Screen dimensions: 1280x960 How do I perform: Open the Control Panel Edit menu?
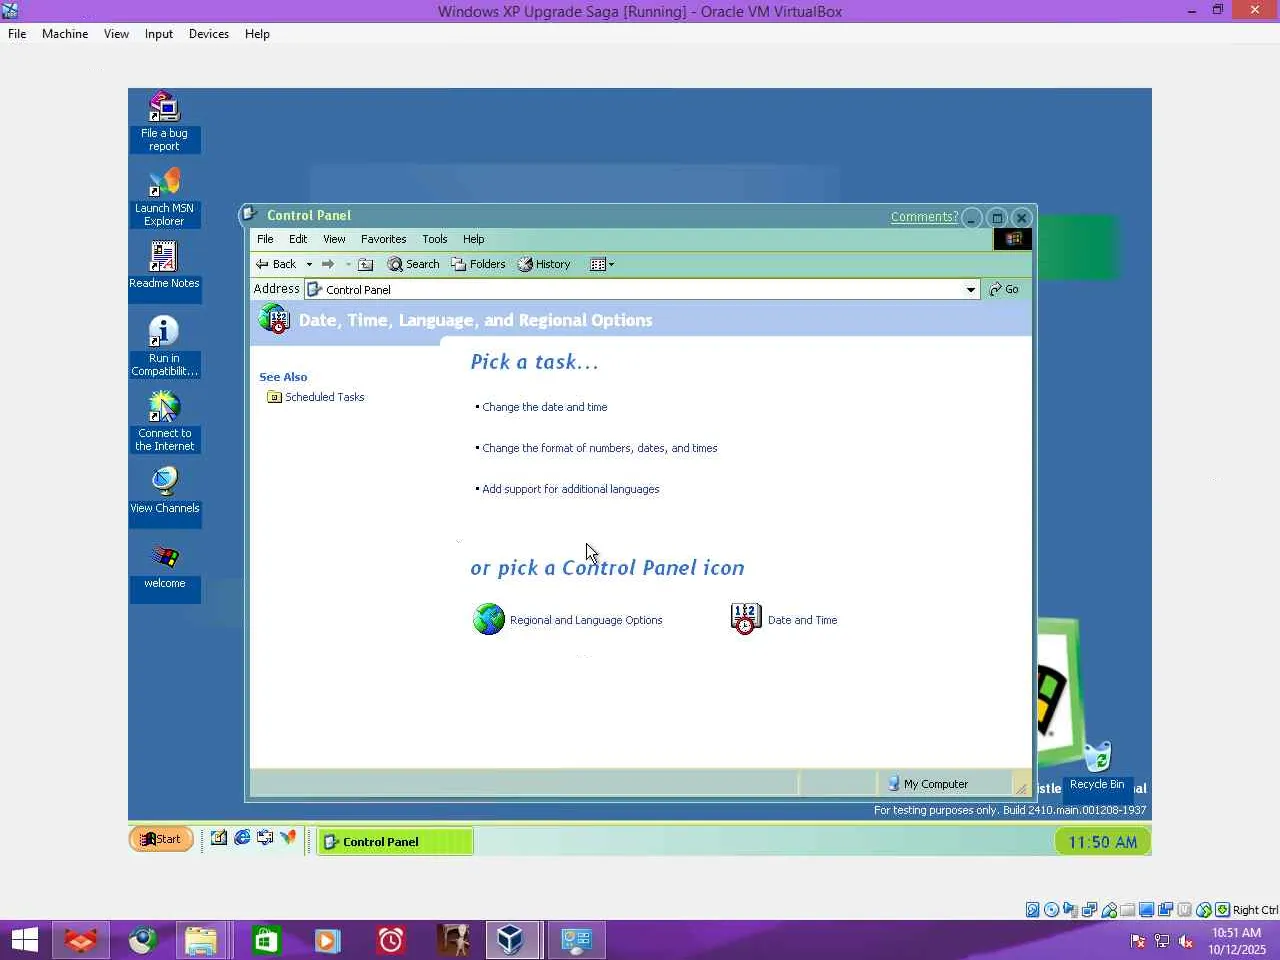298,239
